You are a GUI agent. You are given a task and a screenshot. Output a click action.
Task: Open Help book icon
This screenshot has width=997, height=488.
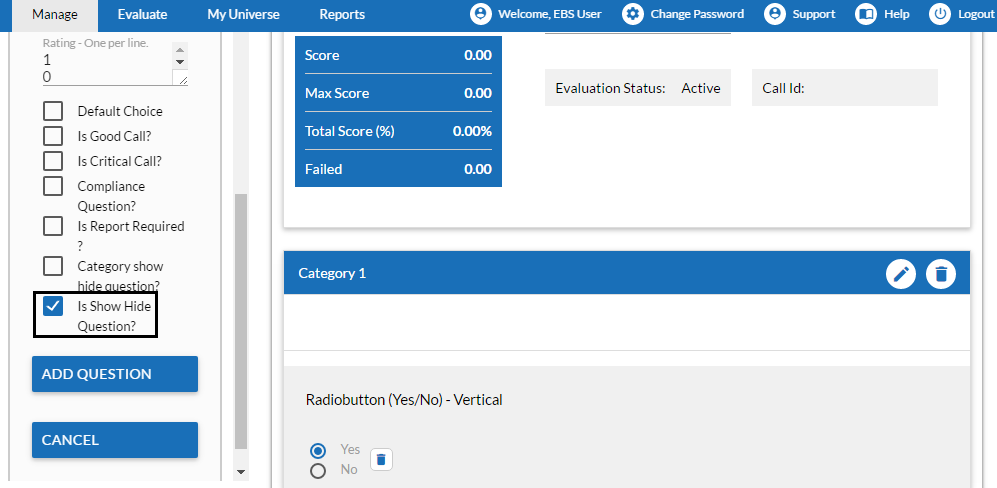865,14
